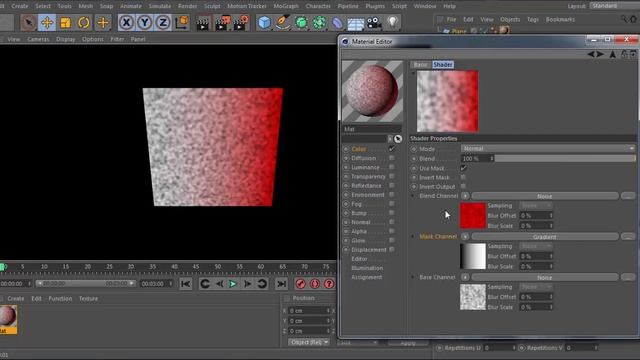Viewport: 640px width, 360px height.
Task: Add a Camera object
Action: (x=373, y=23)
